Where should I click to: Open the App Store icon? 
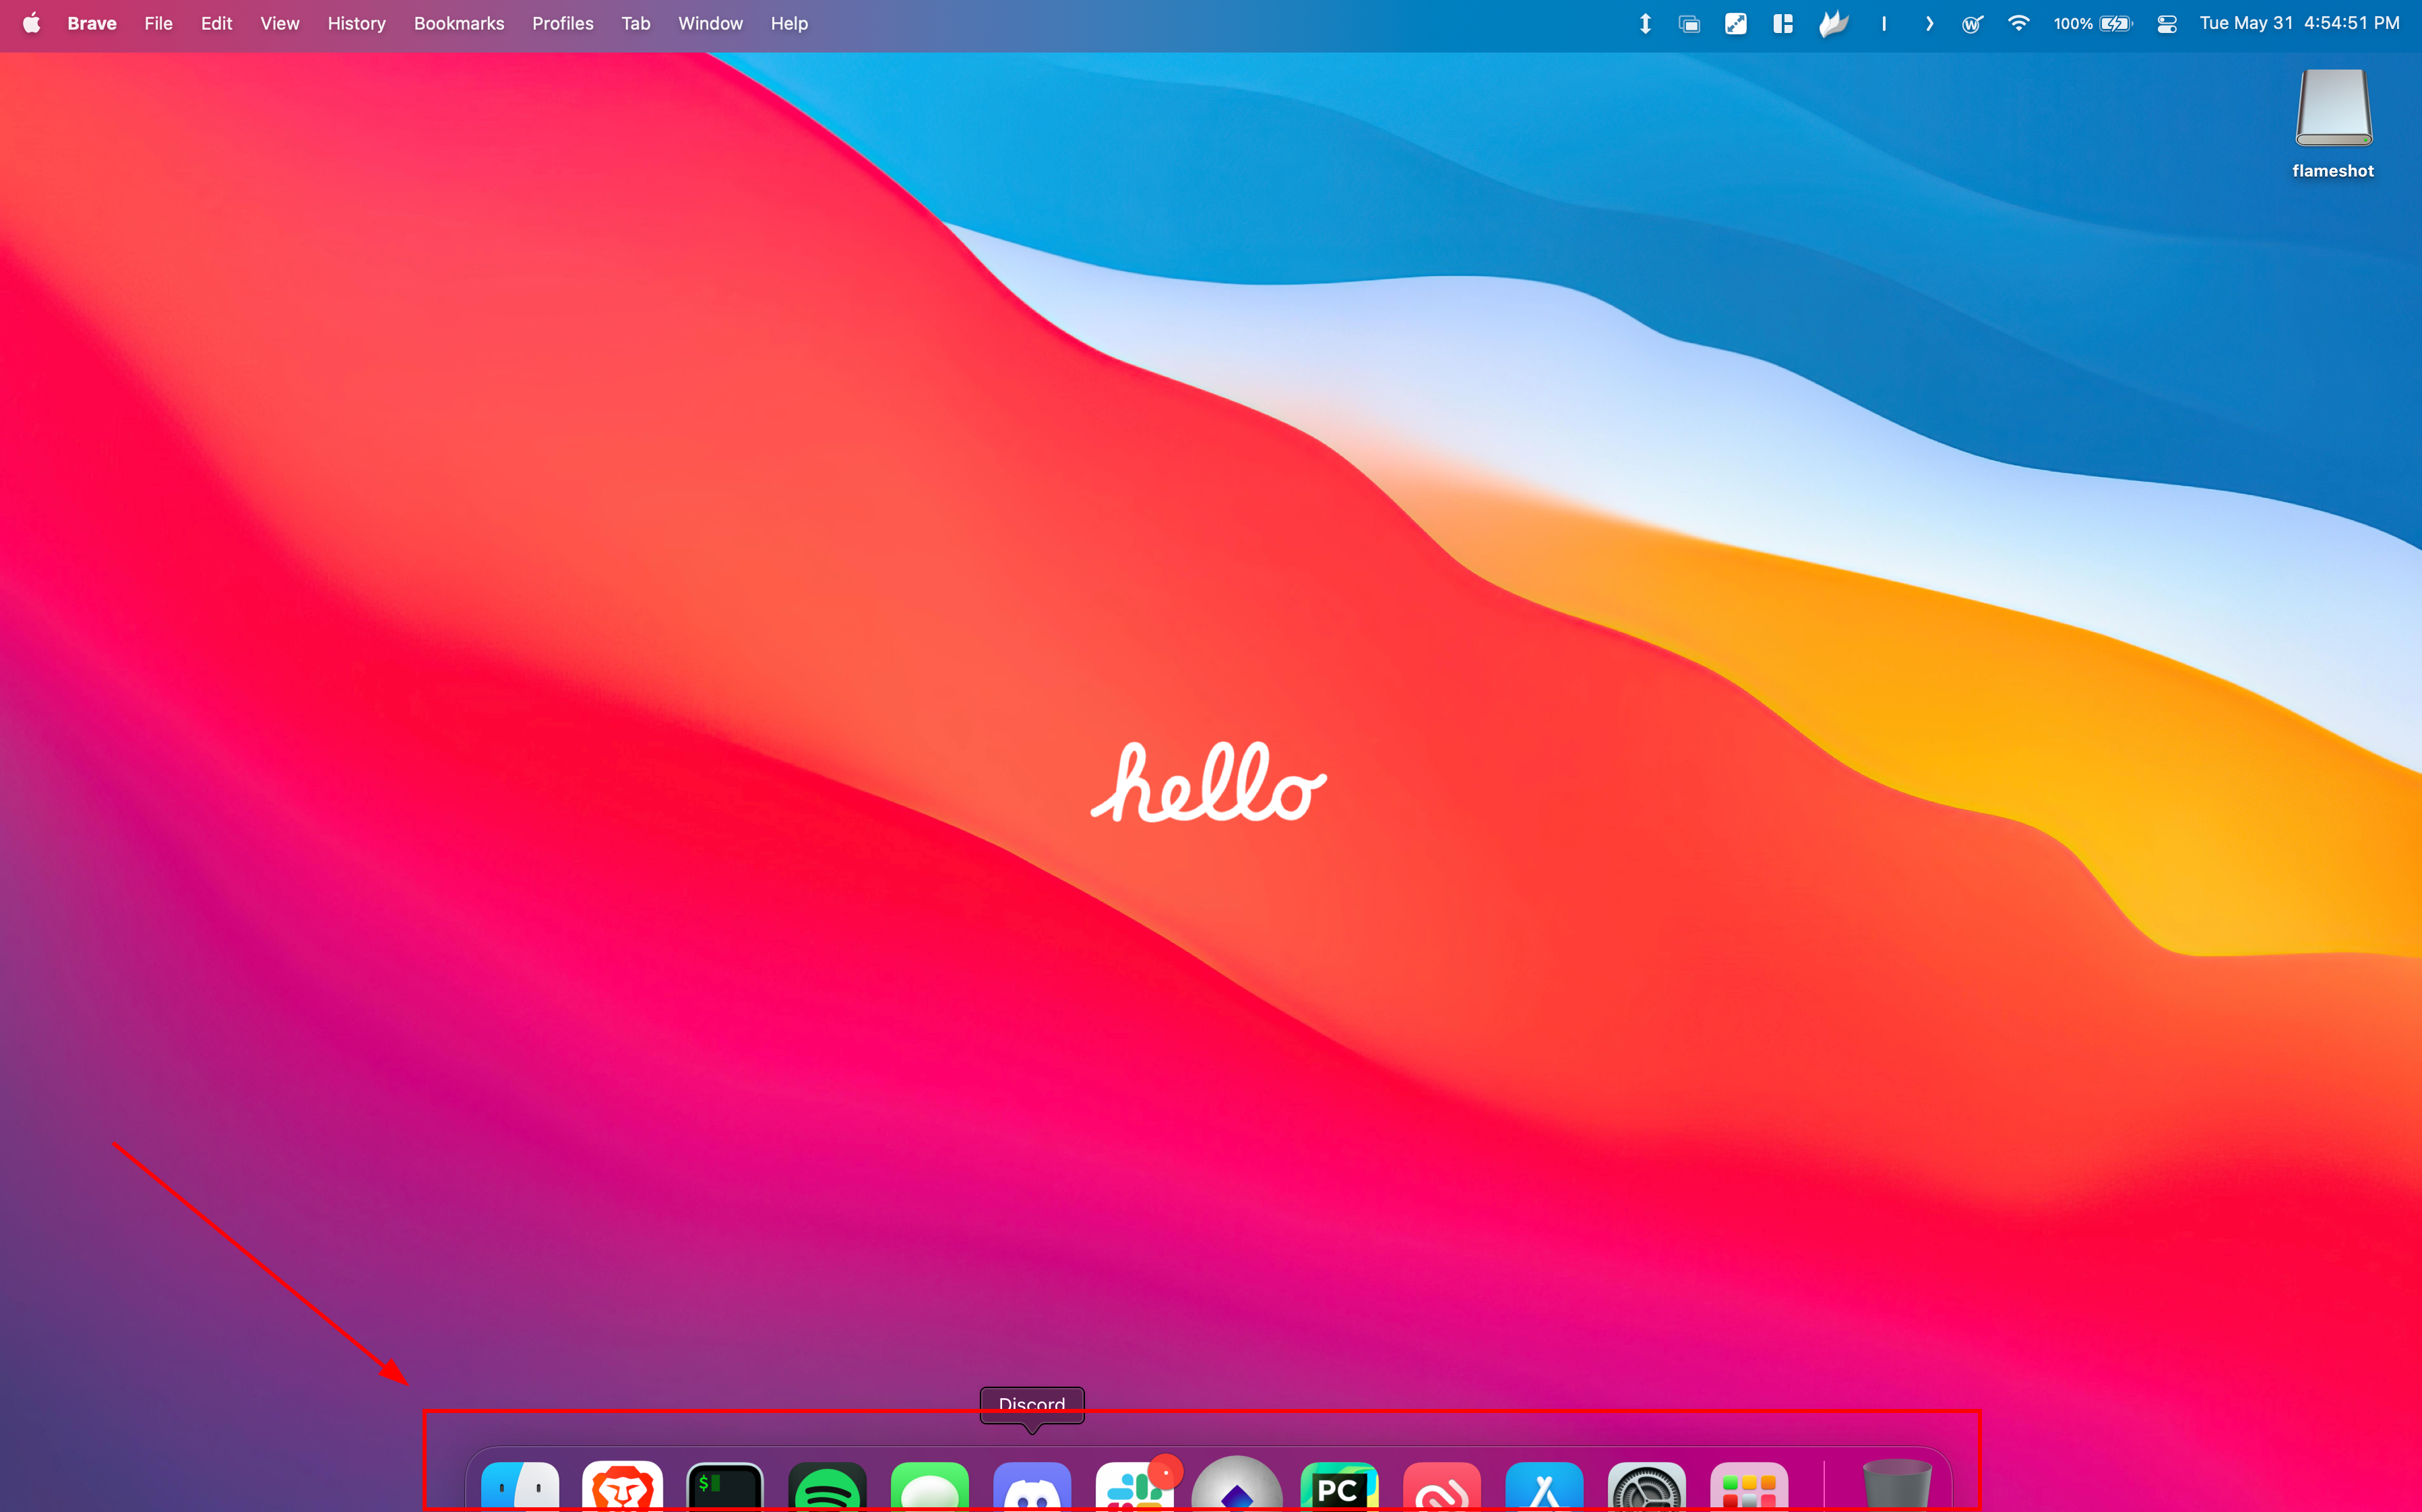click(1544, 1488)
